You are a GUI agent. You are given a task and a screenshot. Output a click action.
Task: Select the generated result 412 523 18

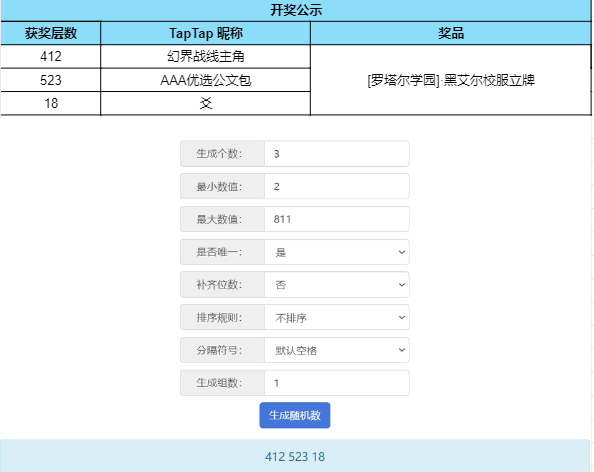[x=295, y=456]
